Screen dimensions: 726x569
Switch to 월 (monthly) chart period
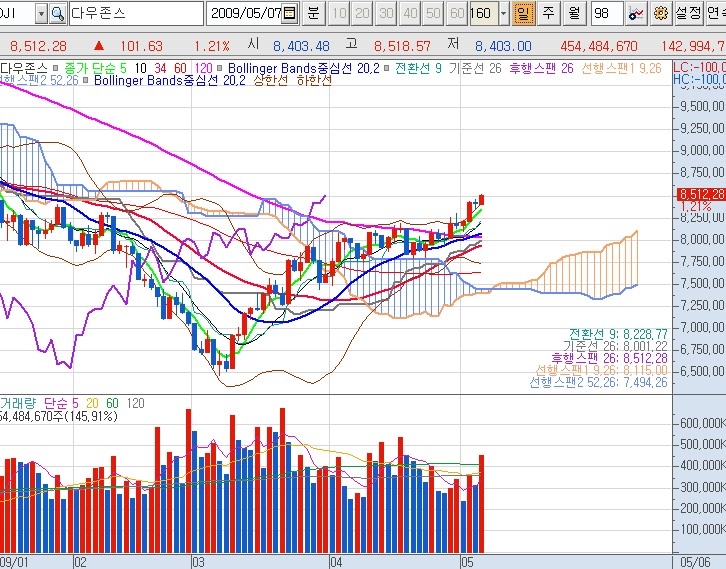point(573,14)
